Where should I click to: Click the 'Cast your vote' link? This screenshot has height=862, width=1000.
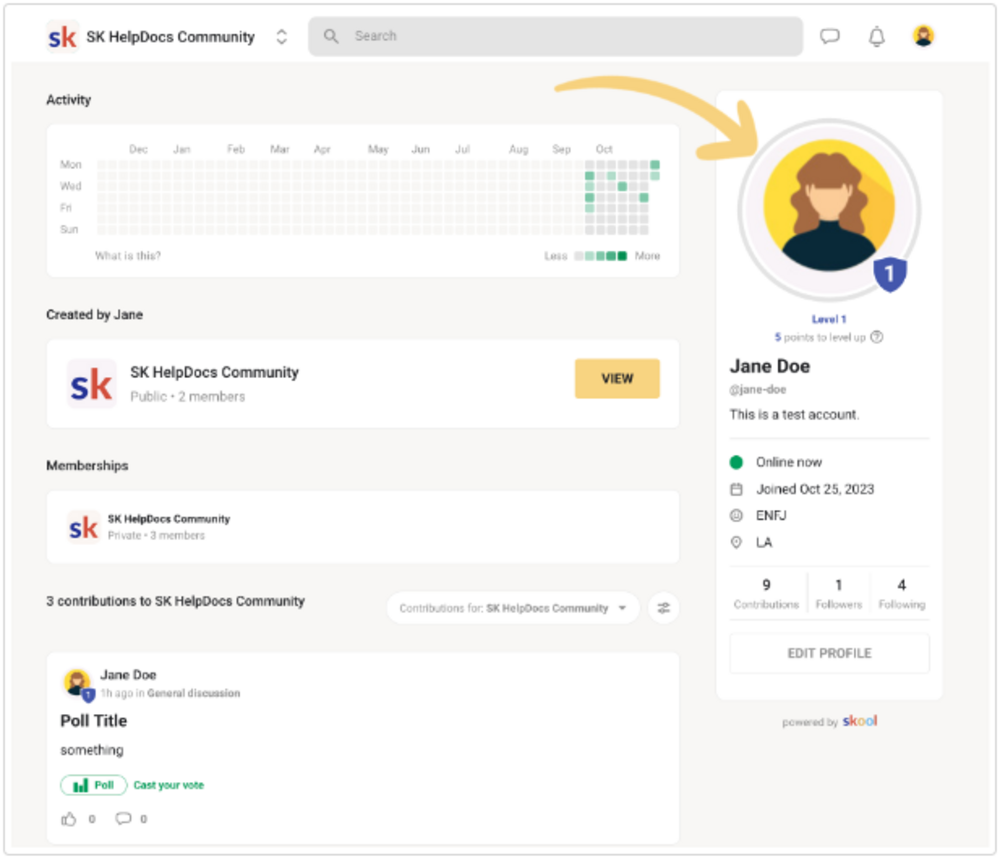point(169,785)
